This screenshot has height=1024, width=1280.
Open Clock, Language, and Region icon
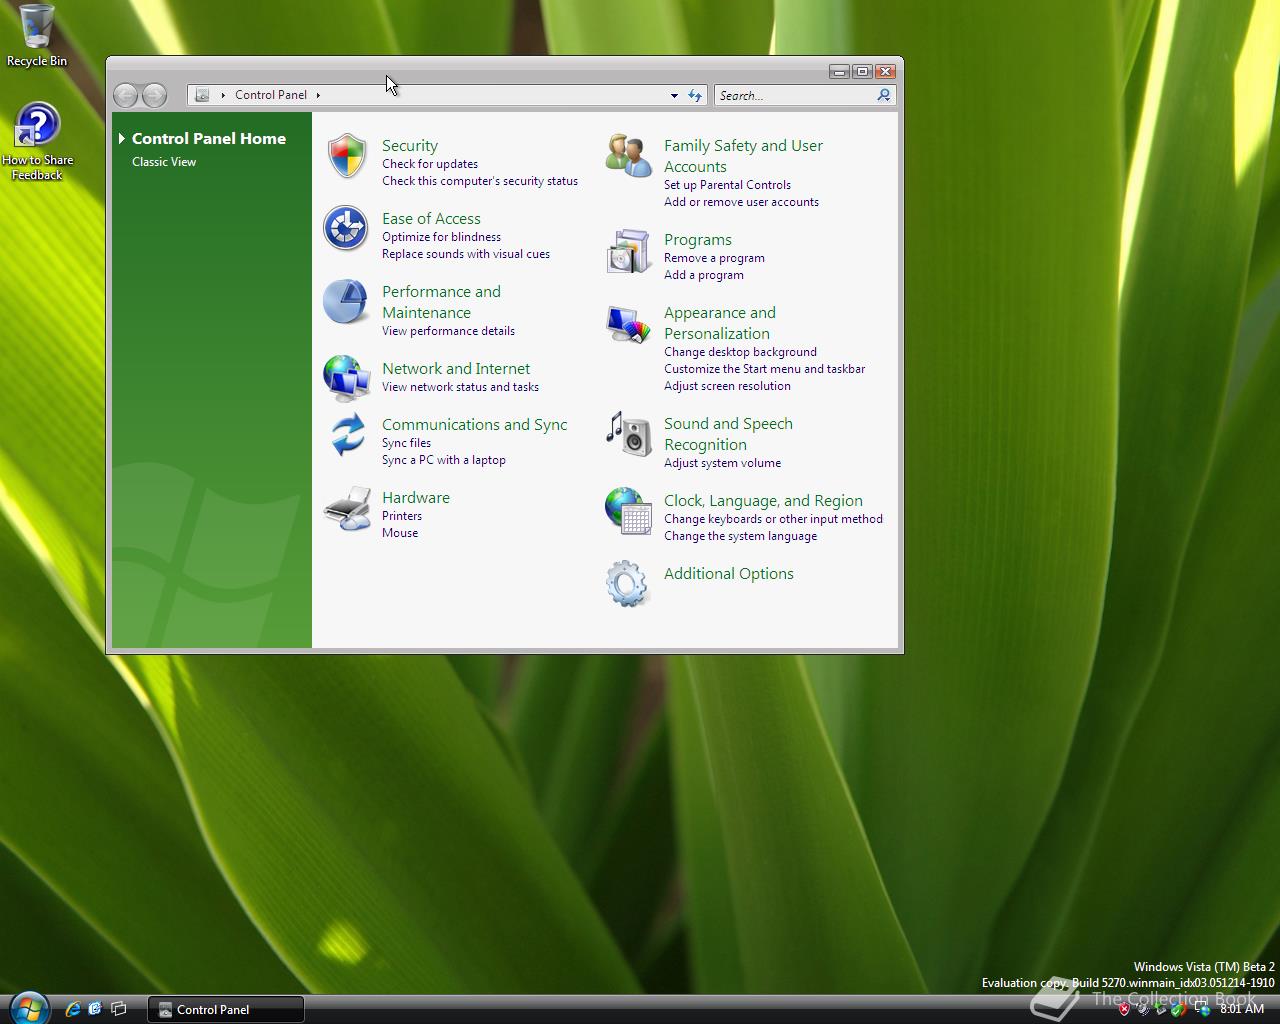tap(628, 510)
